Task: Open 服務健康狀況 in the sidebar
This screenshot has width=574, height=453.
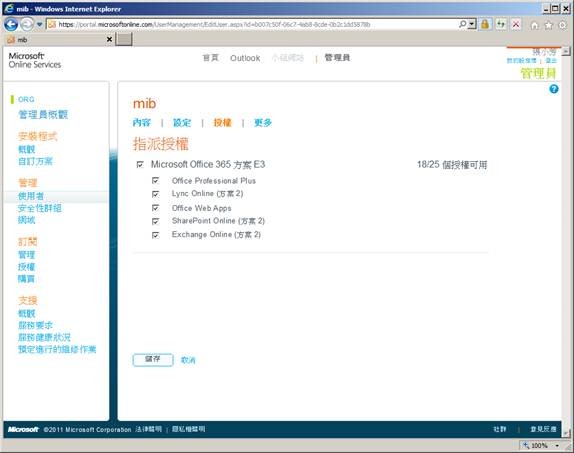Action: coord(44,337)
